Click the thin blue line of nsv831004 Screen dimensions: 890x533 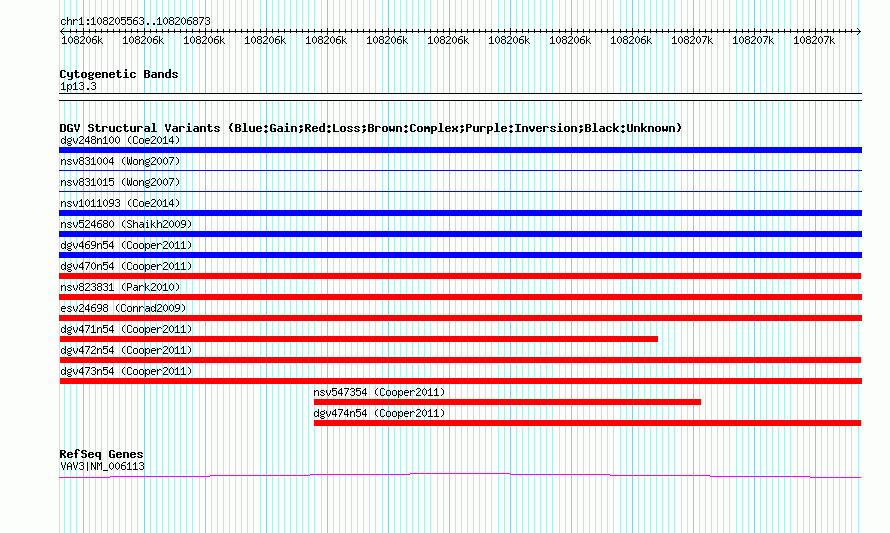460,170
